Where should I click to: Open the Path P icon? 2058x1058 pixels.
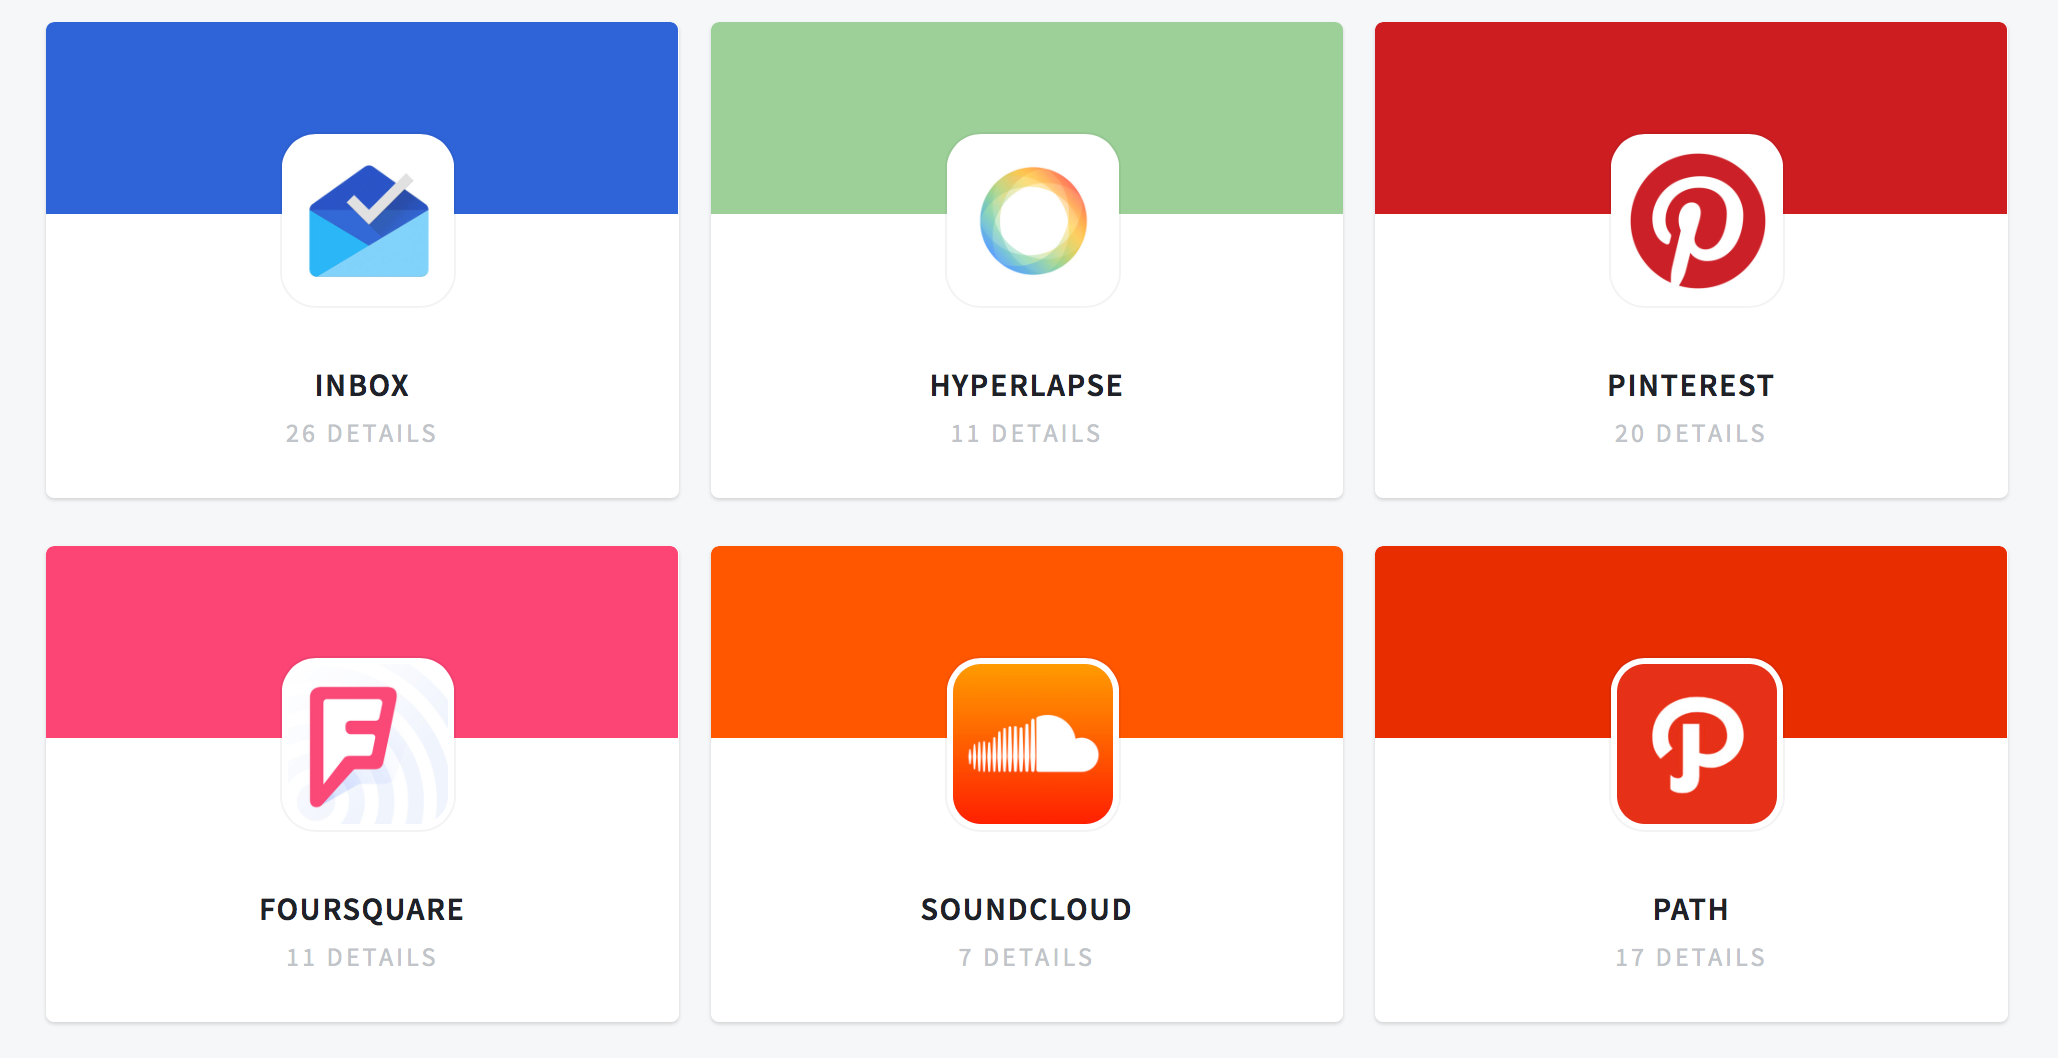click(x=1697, y=744)
